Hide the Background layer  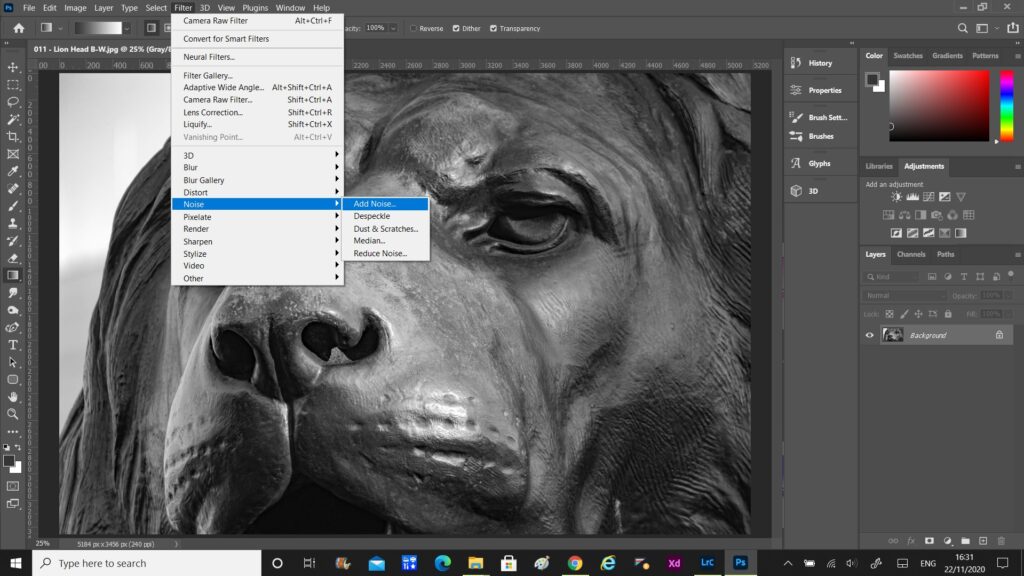(870, 335)
